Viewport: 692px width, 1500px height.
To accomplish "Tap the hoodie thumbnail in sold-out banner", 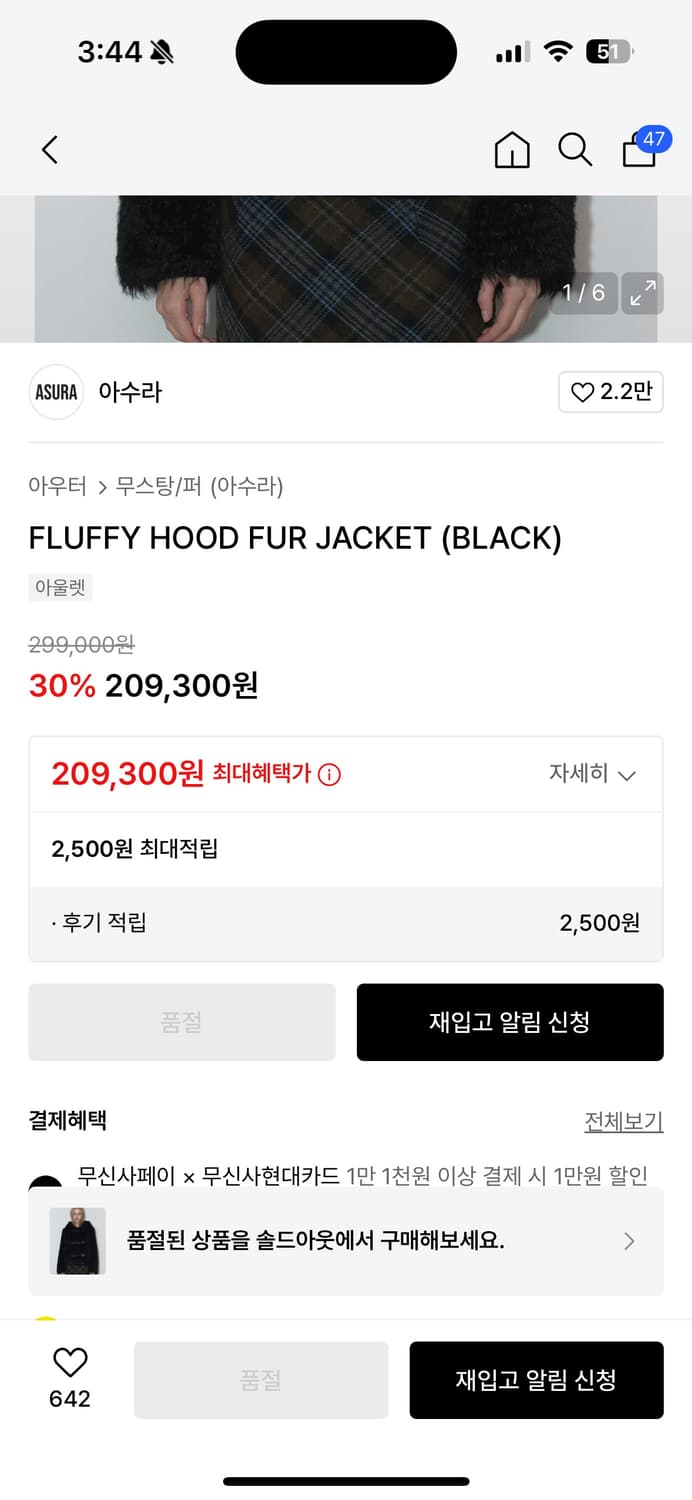I will pyautogui.click(x=77, y=1241).
